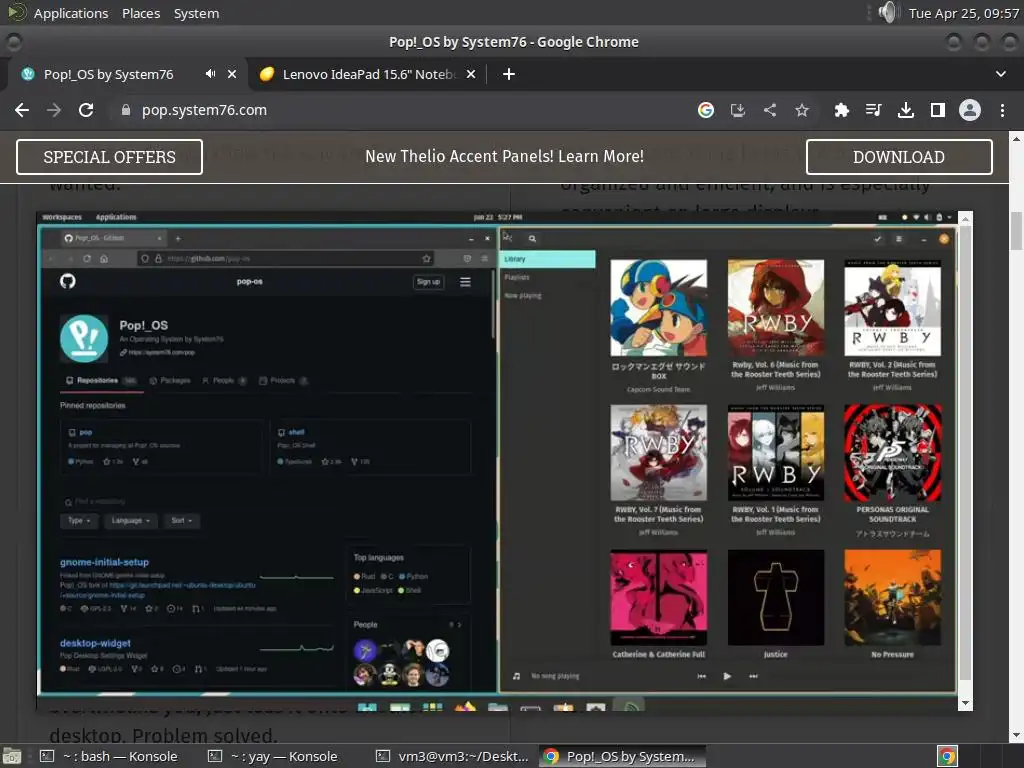Click the search icon in music player
This screenshot has height=768, width=1024.
[x=532, y=239]
